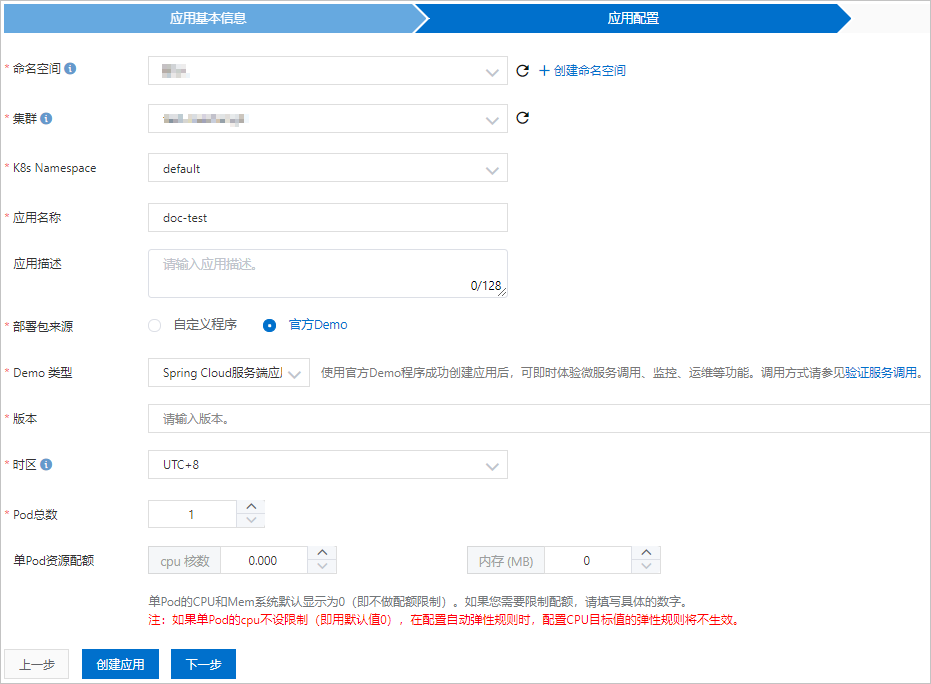
Task: Open the 时区 UTC+8 dropdown
Action: point(328,464)
